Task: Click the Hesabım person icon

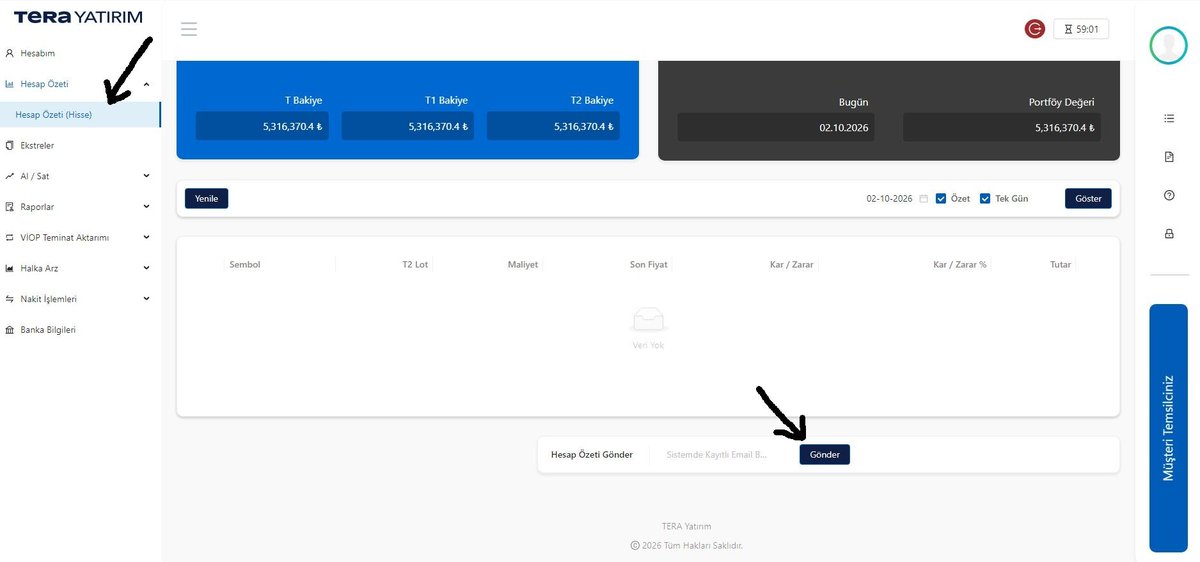Action: coord(10,53)
